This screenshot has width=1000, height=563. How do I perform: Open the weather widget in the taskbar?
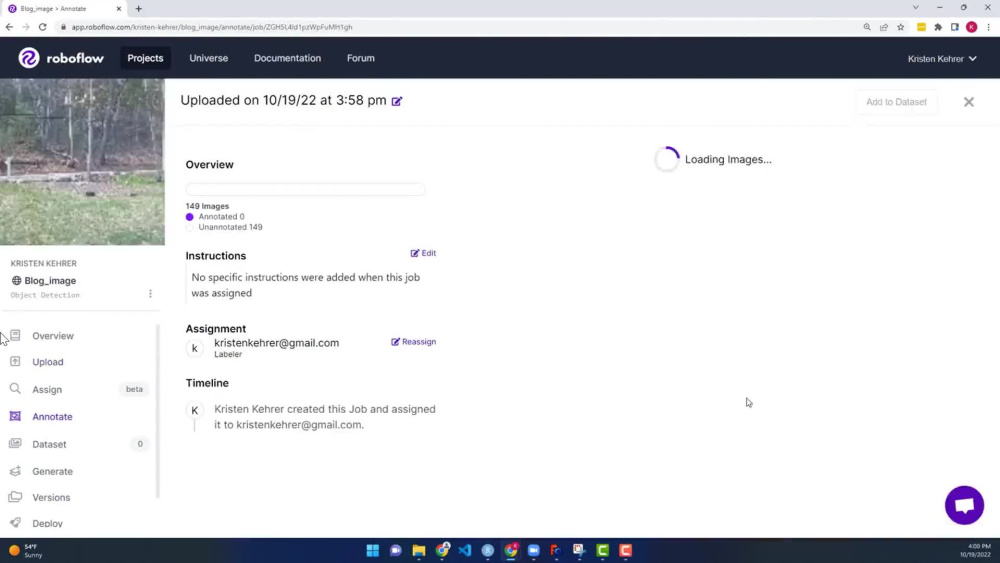tap(26, 551)
